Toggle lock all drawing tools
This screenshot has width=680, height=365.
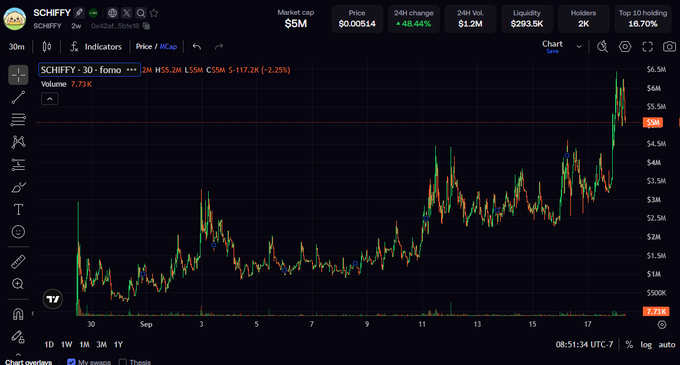18,336
